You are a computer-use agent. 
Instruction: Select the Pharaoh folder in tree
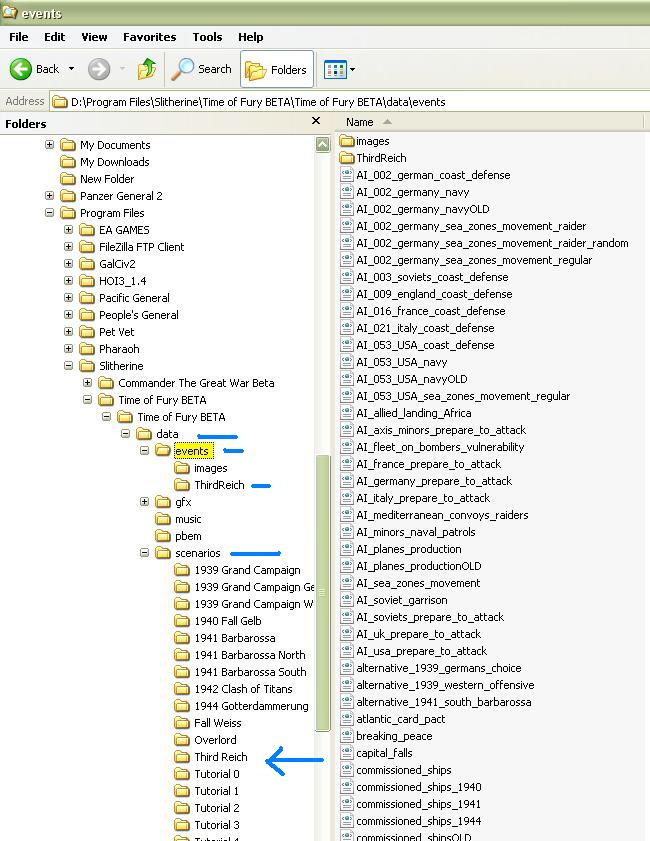pos(119,349)
